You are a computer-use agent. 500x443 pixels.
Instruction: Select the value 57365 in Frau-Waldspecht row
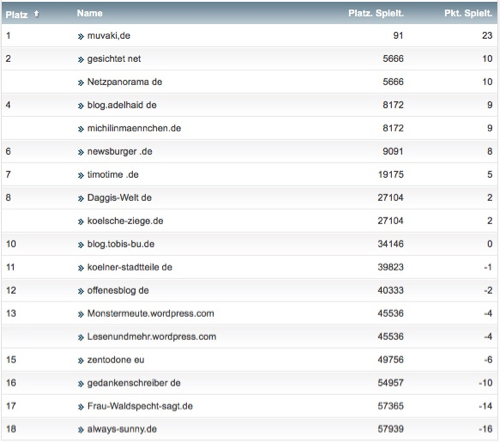[391, 406]
